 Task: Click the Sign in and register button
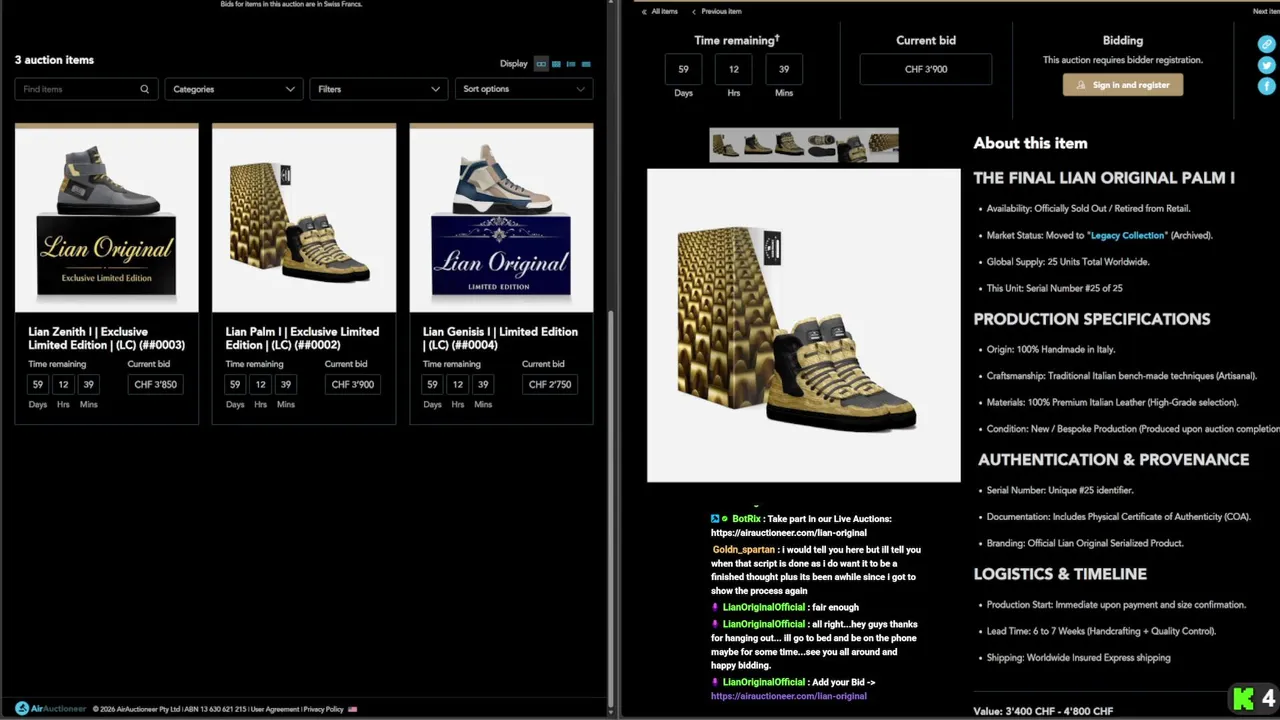click(x=1123, y=85)
